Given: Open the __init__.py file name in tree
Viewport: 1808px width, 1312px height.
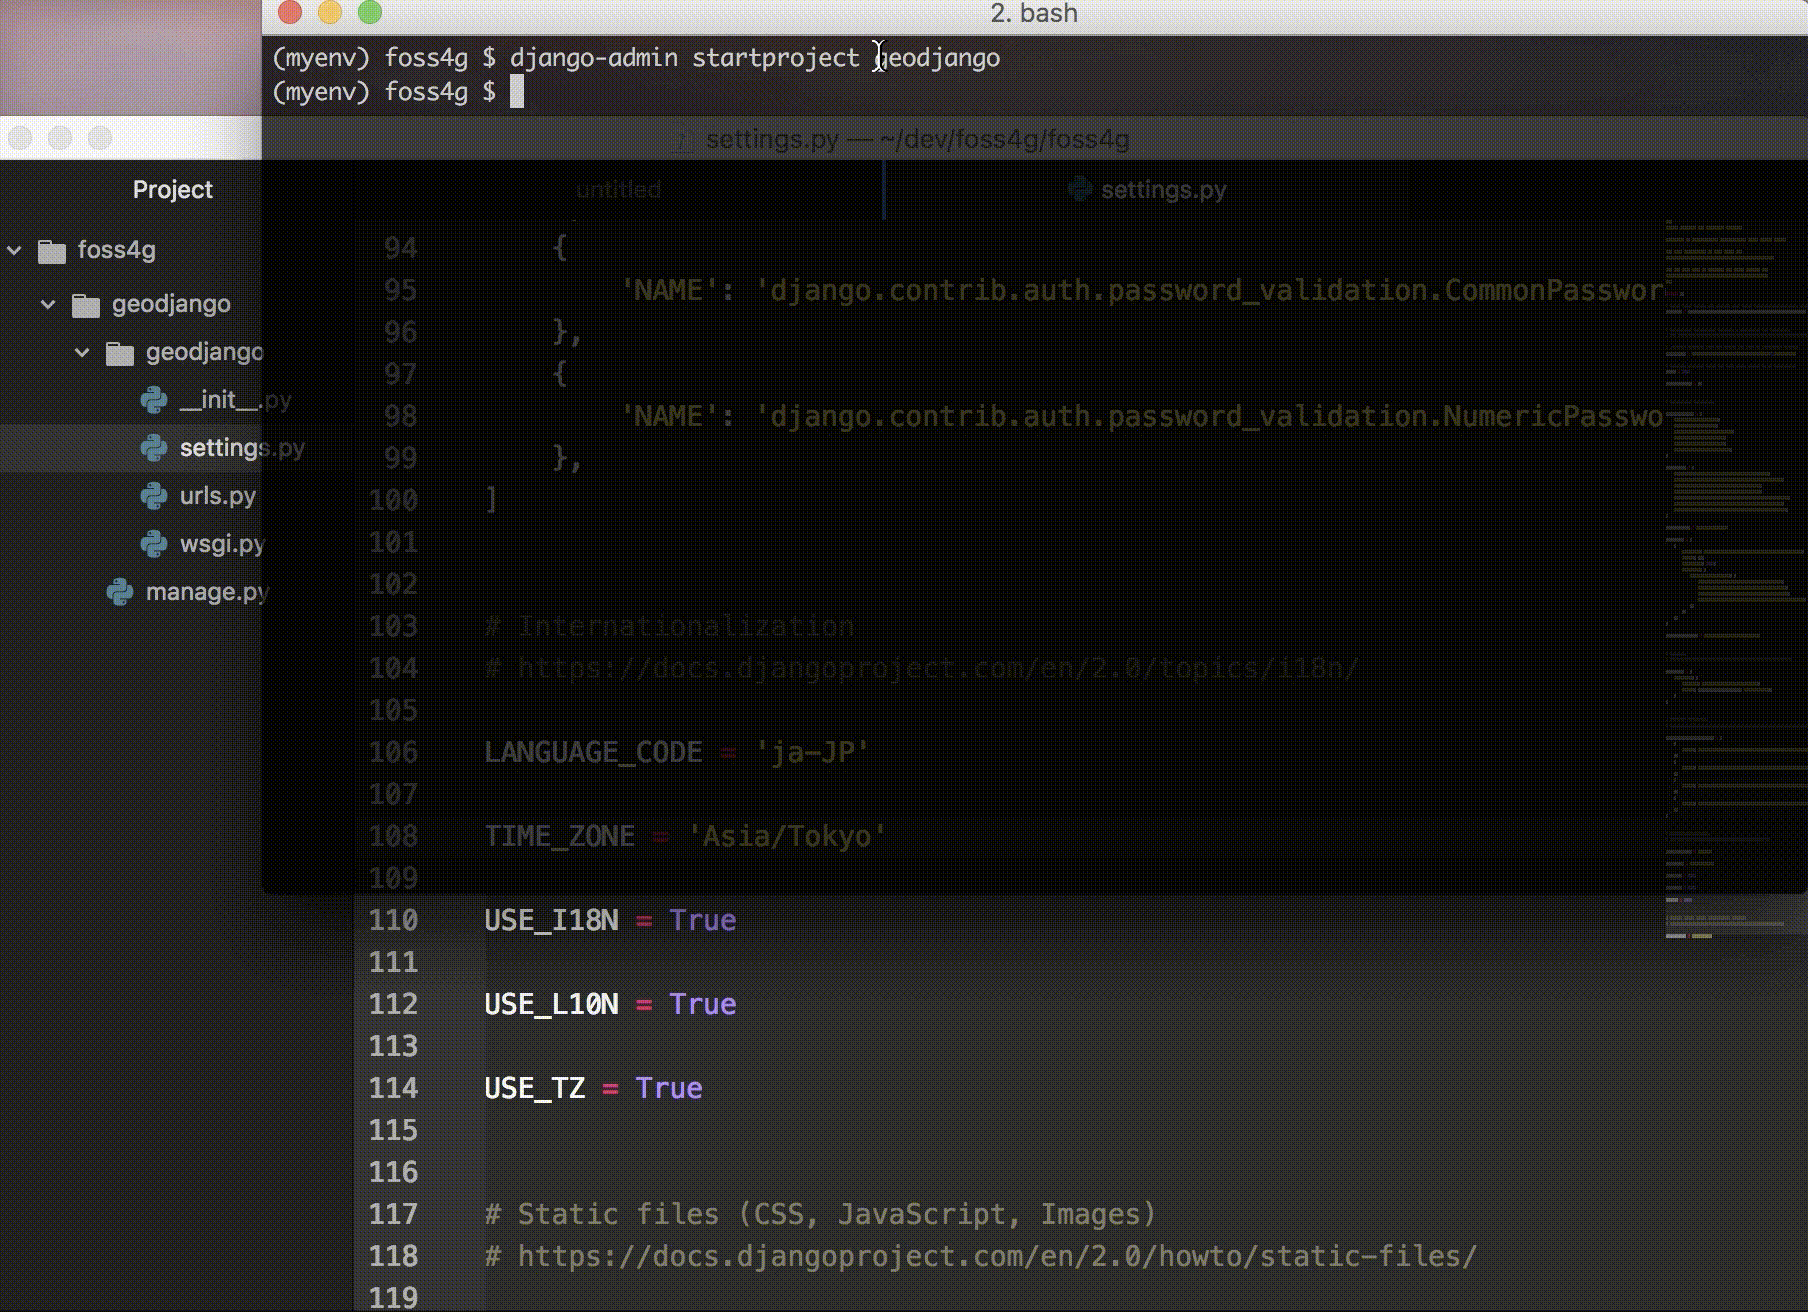Looking at the screenshot, I should [235, 400].
